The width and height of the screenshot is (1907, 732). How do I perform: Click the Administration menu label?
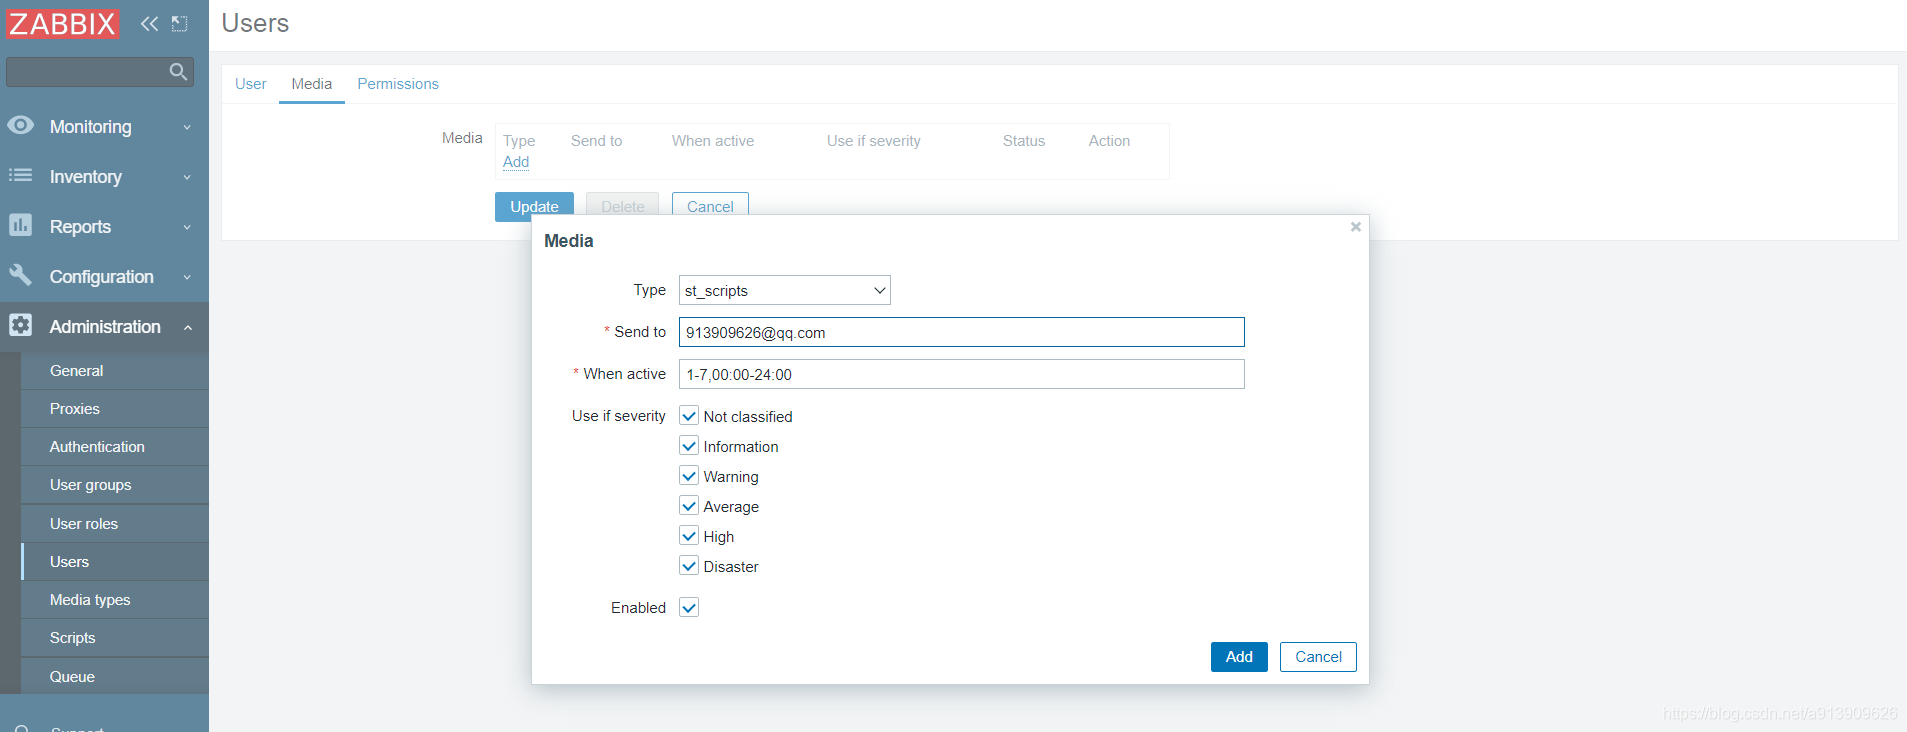105,327
